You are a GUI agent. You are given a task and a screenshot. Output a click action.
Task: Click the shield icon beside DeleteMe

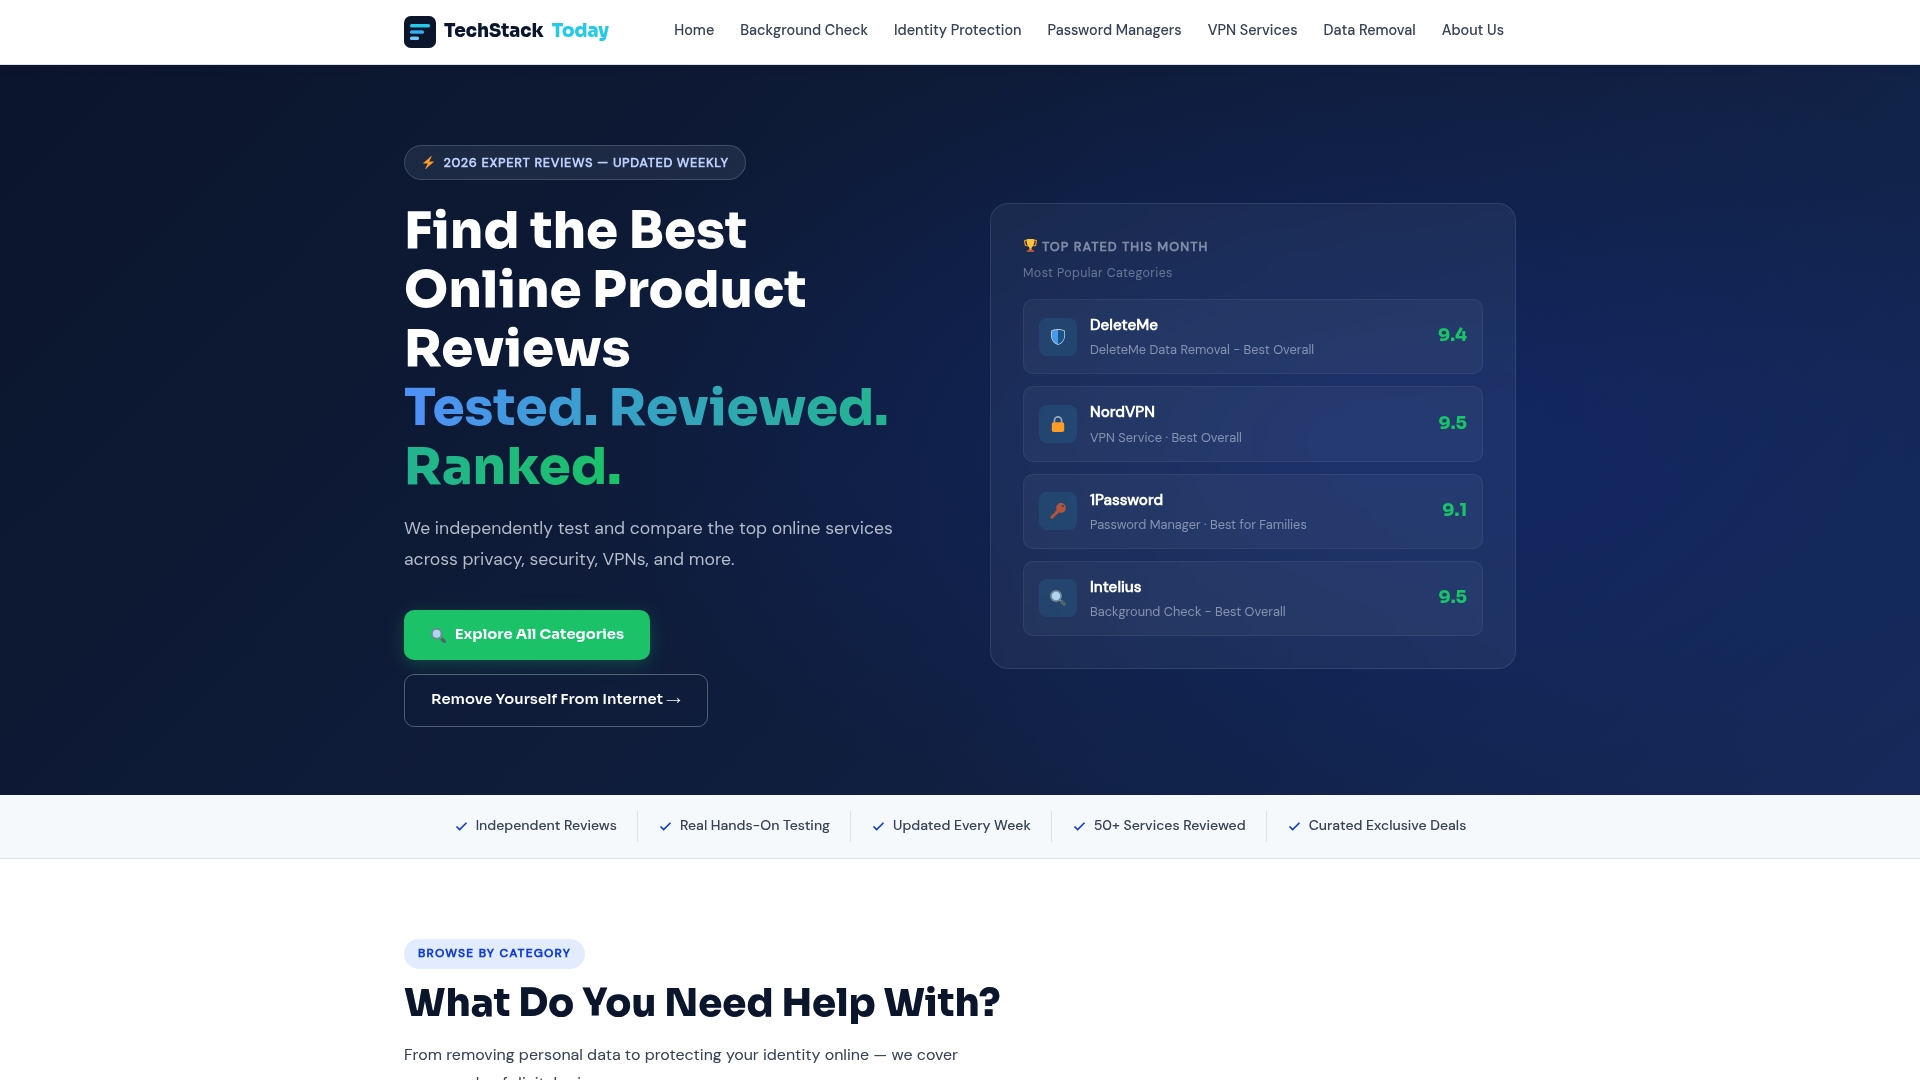pyautogui.click(x=1057, y=337)
